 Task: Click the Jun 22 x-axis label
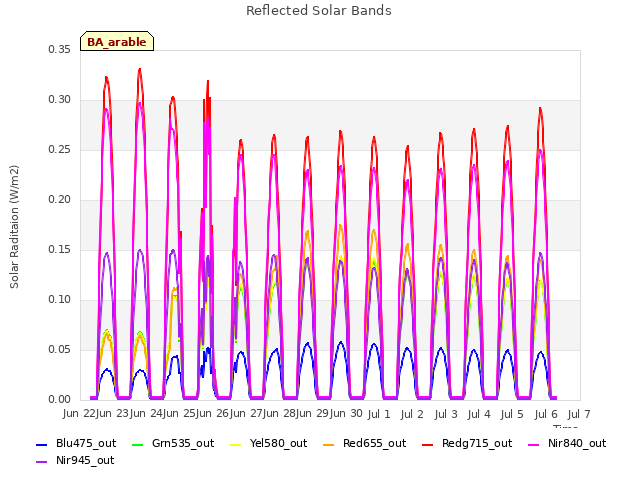pyautogui.click(x=80, y=413)
